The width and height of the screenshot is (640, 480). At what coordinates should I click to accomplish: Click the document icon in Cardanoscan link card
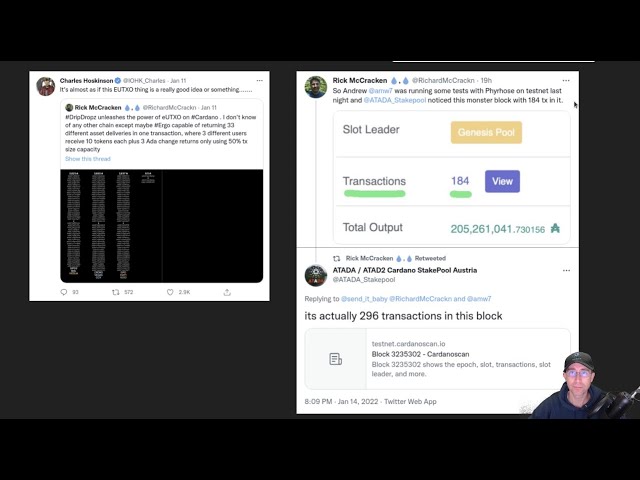[336, 359]
